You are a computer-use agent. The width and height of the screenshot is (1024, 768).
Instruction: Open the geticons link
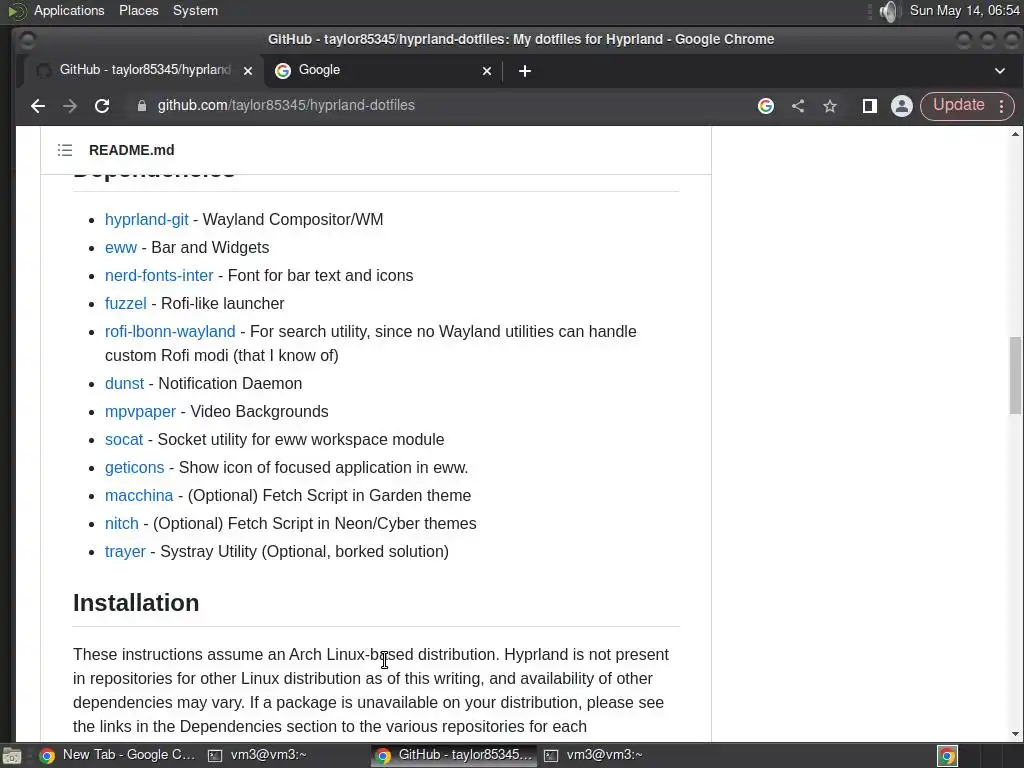click(135, 468)
